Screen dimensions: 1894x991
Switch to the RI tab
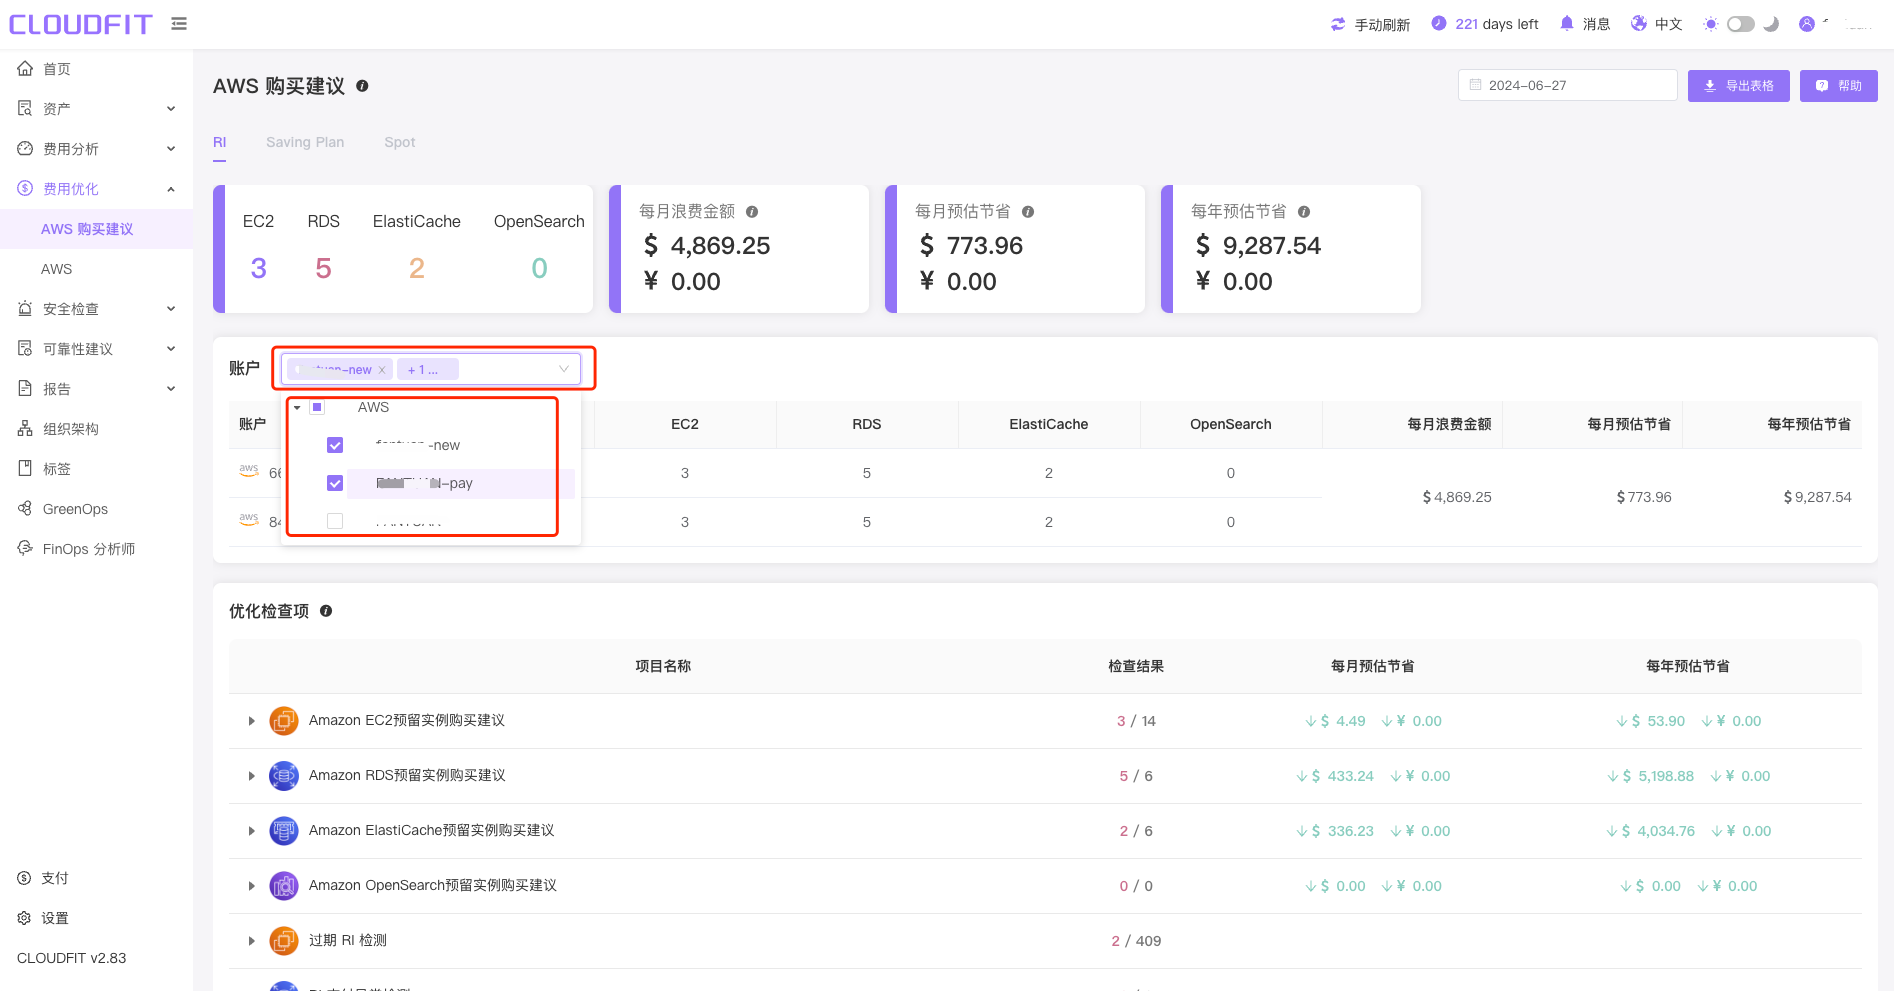point(220,142)
